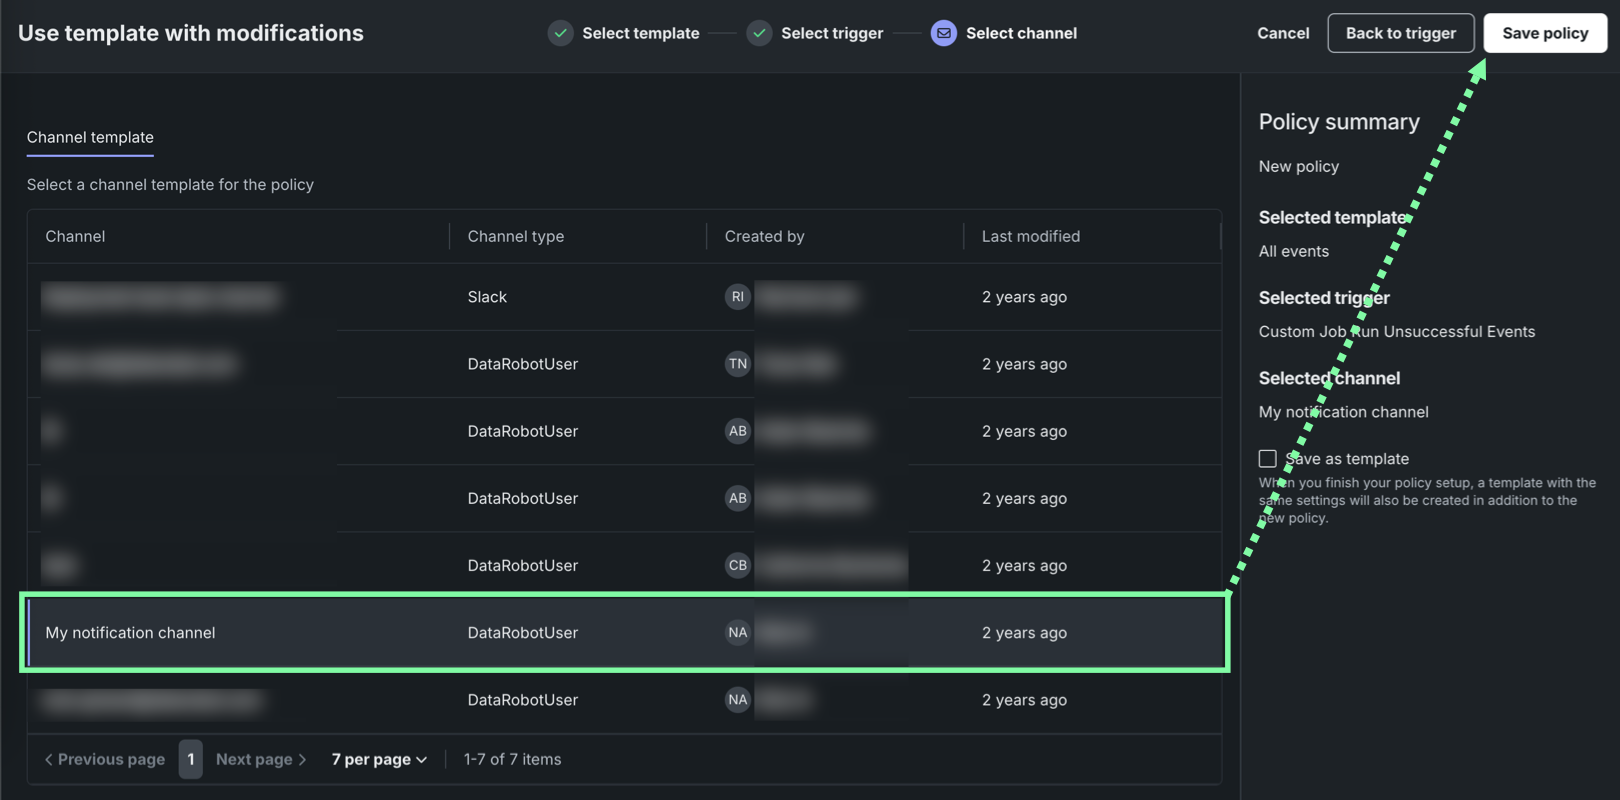Image resolution: width=1620 pixels, height=800 pixels.
Task: Click the Select template checkmark step icon
Action: click(561, 33)
